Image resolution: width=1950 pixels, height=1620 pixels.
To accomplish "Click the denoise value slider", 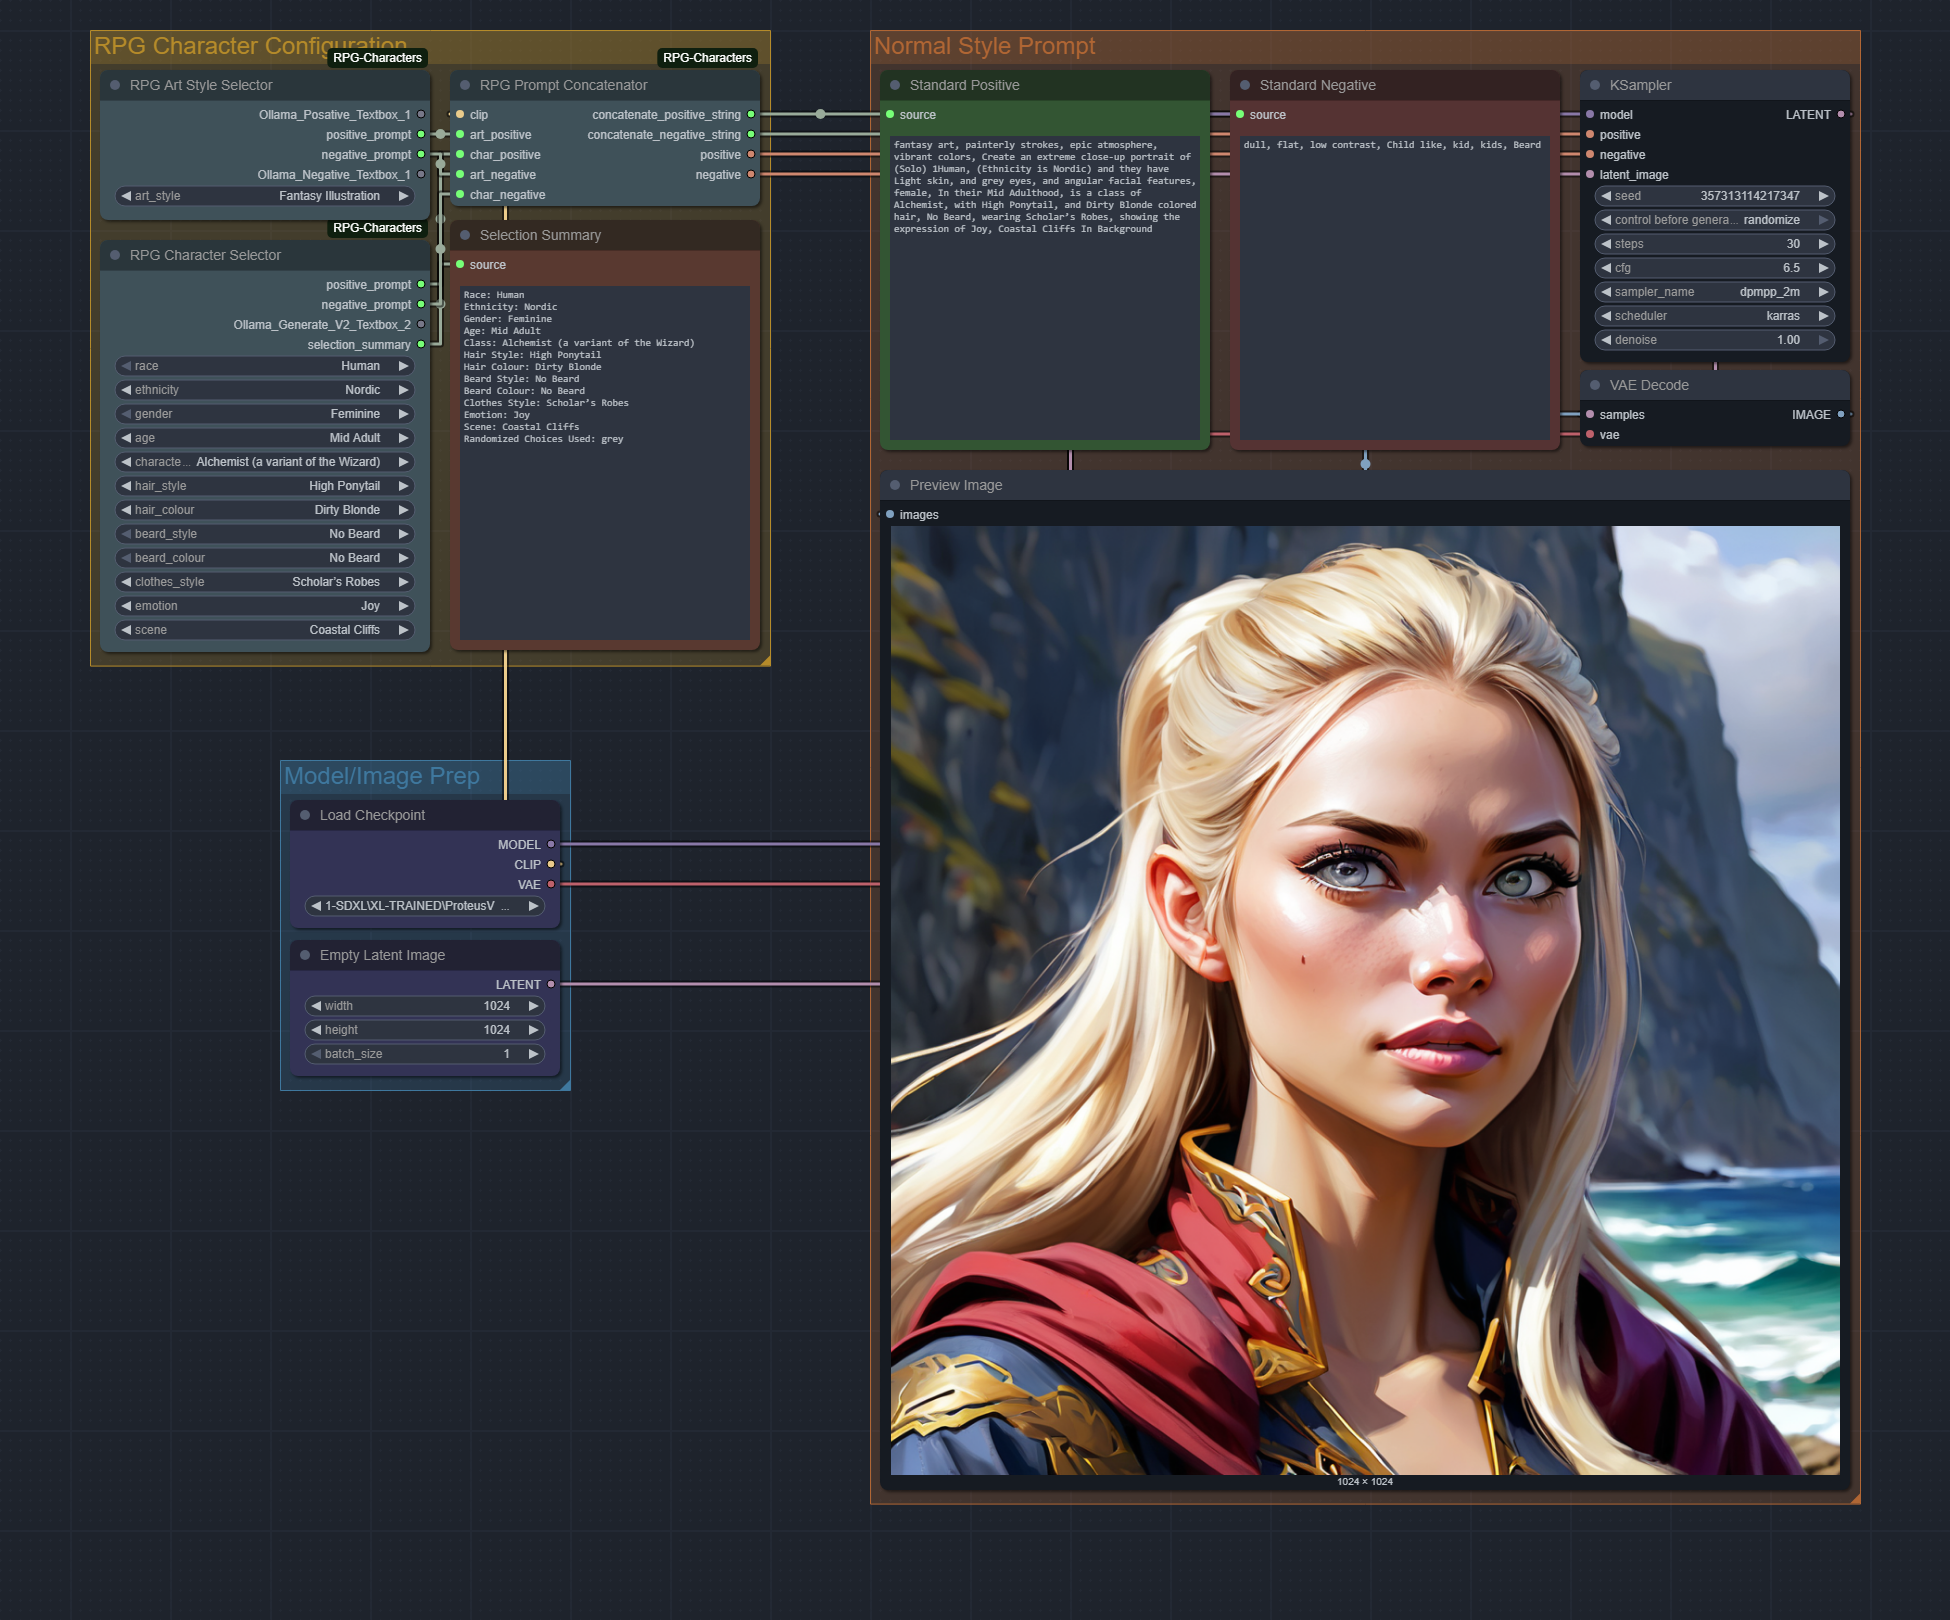I will (1715, 340).
